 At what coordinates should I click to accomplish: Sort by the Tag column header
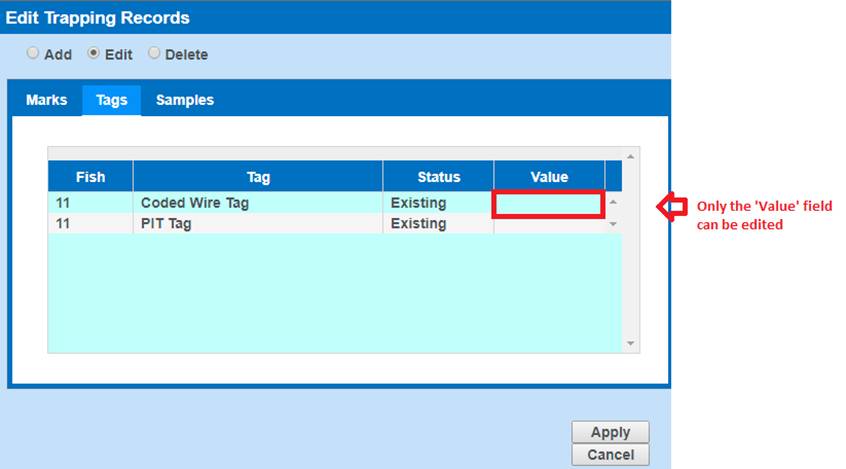click(x=258, y=177)
